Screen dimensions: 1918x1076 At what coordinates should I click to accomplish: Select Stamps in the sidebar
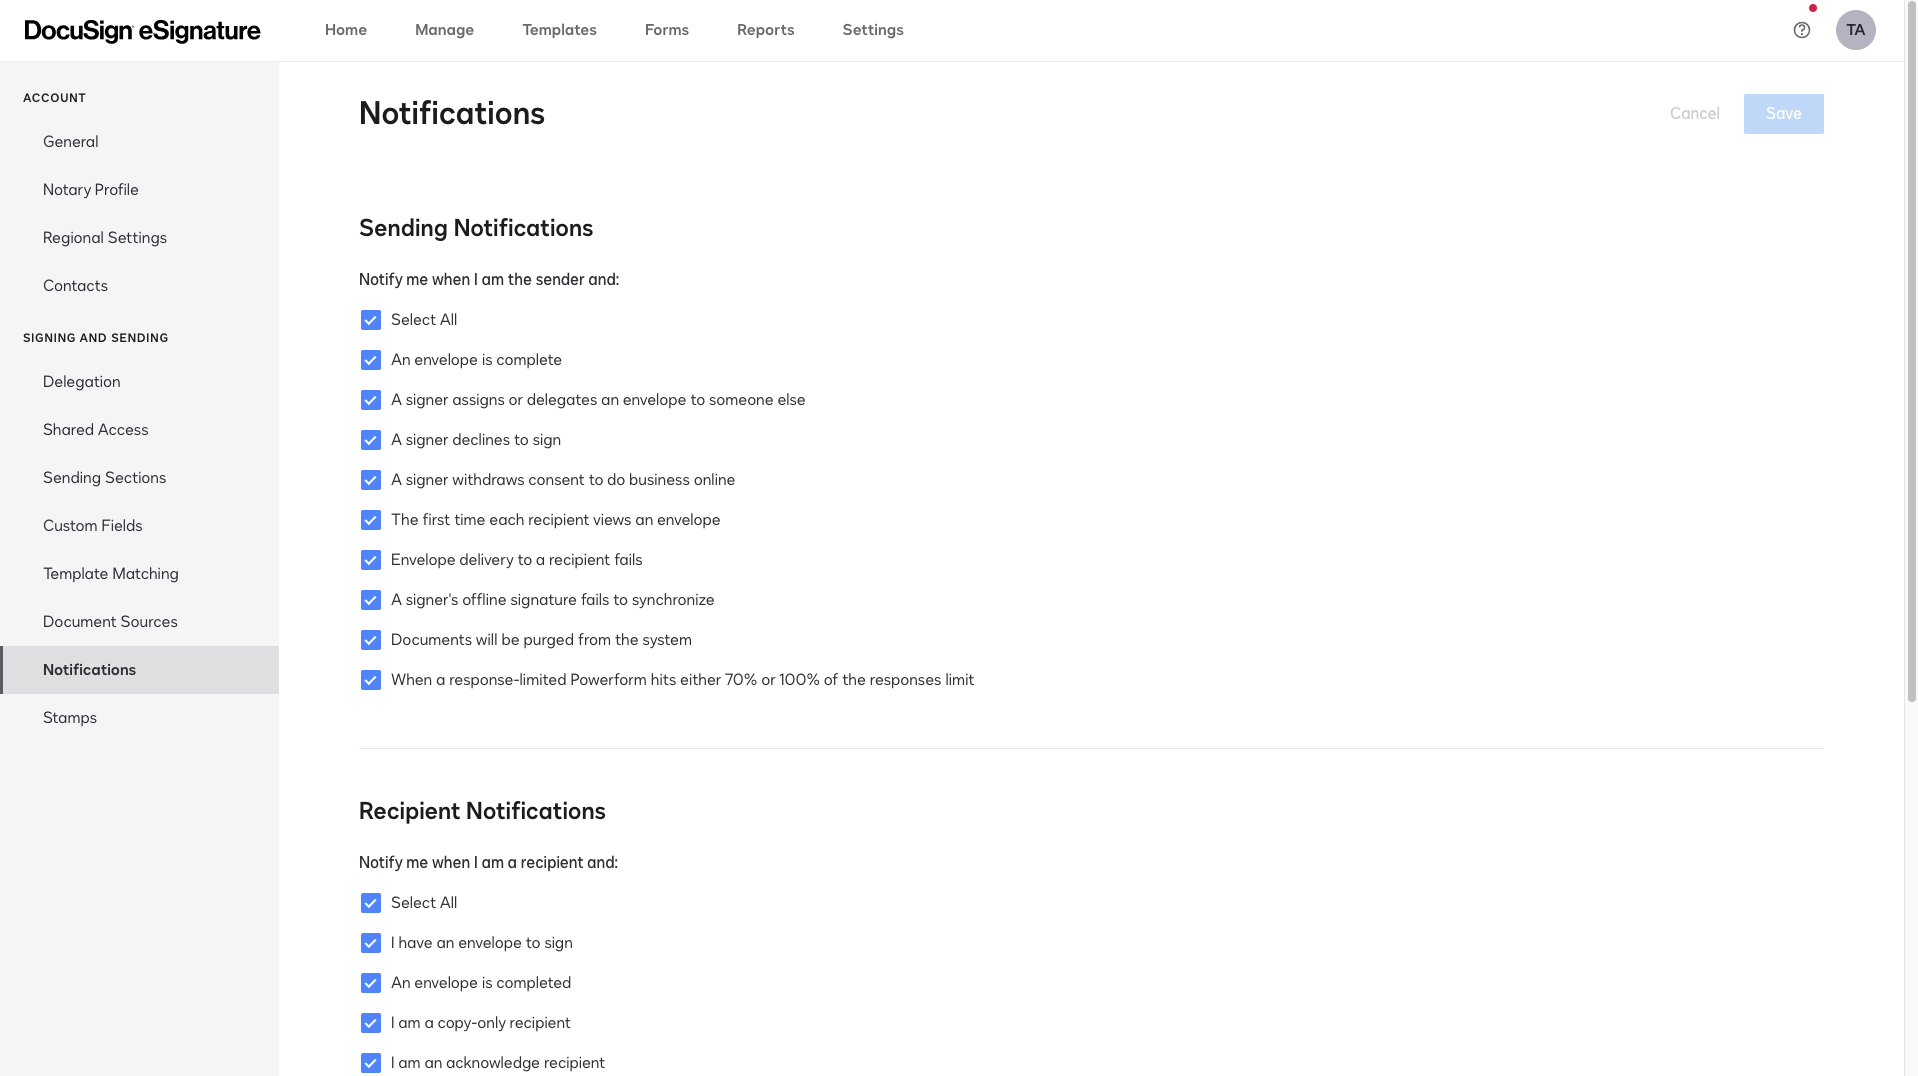(70, 718)
